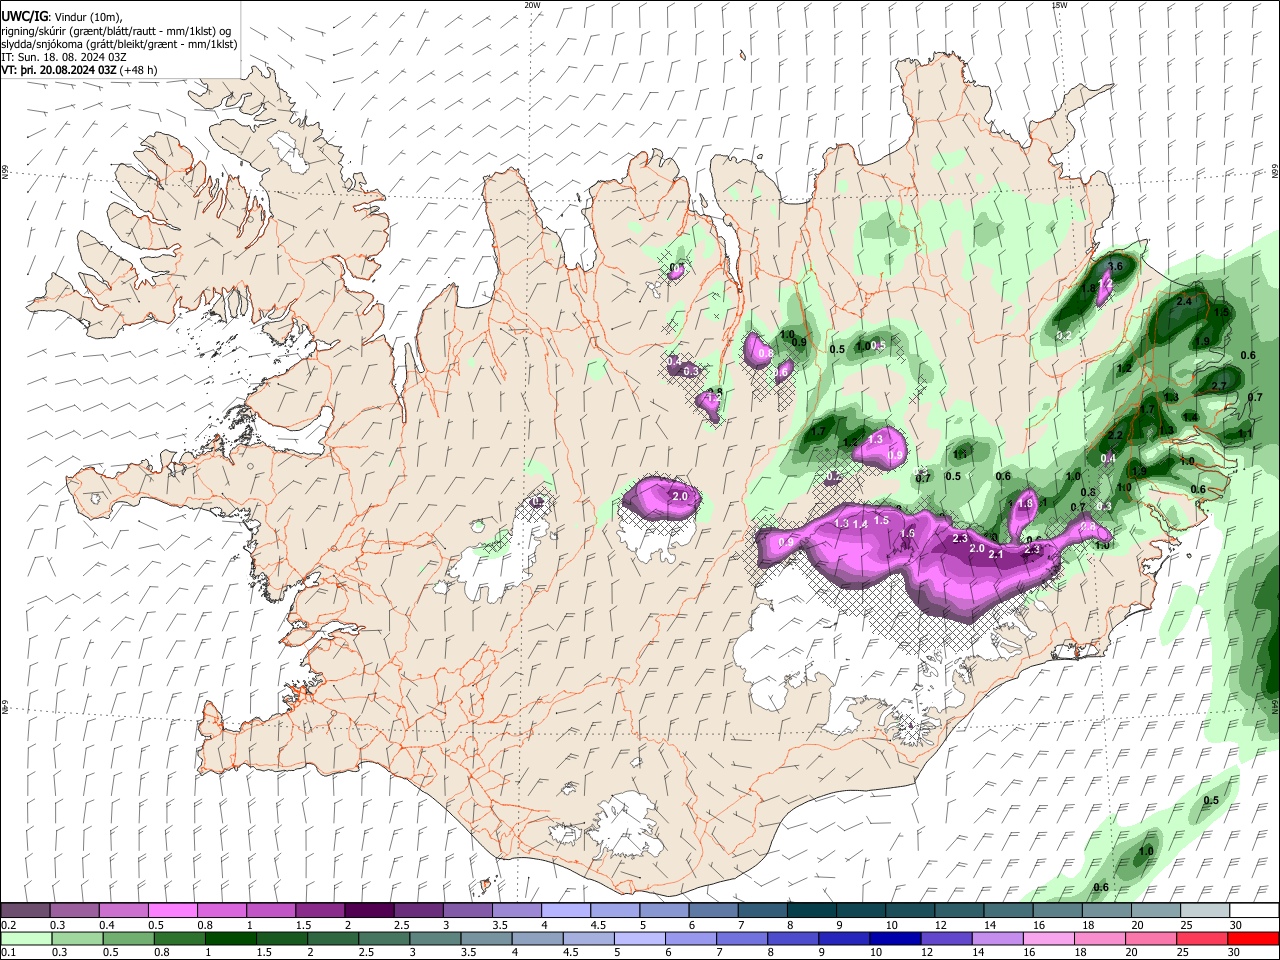Click the dark blue swatch labeled 10, lower legend

[x=894, y=938]
